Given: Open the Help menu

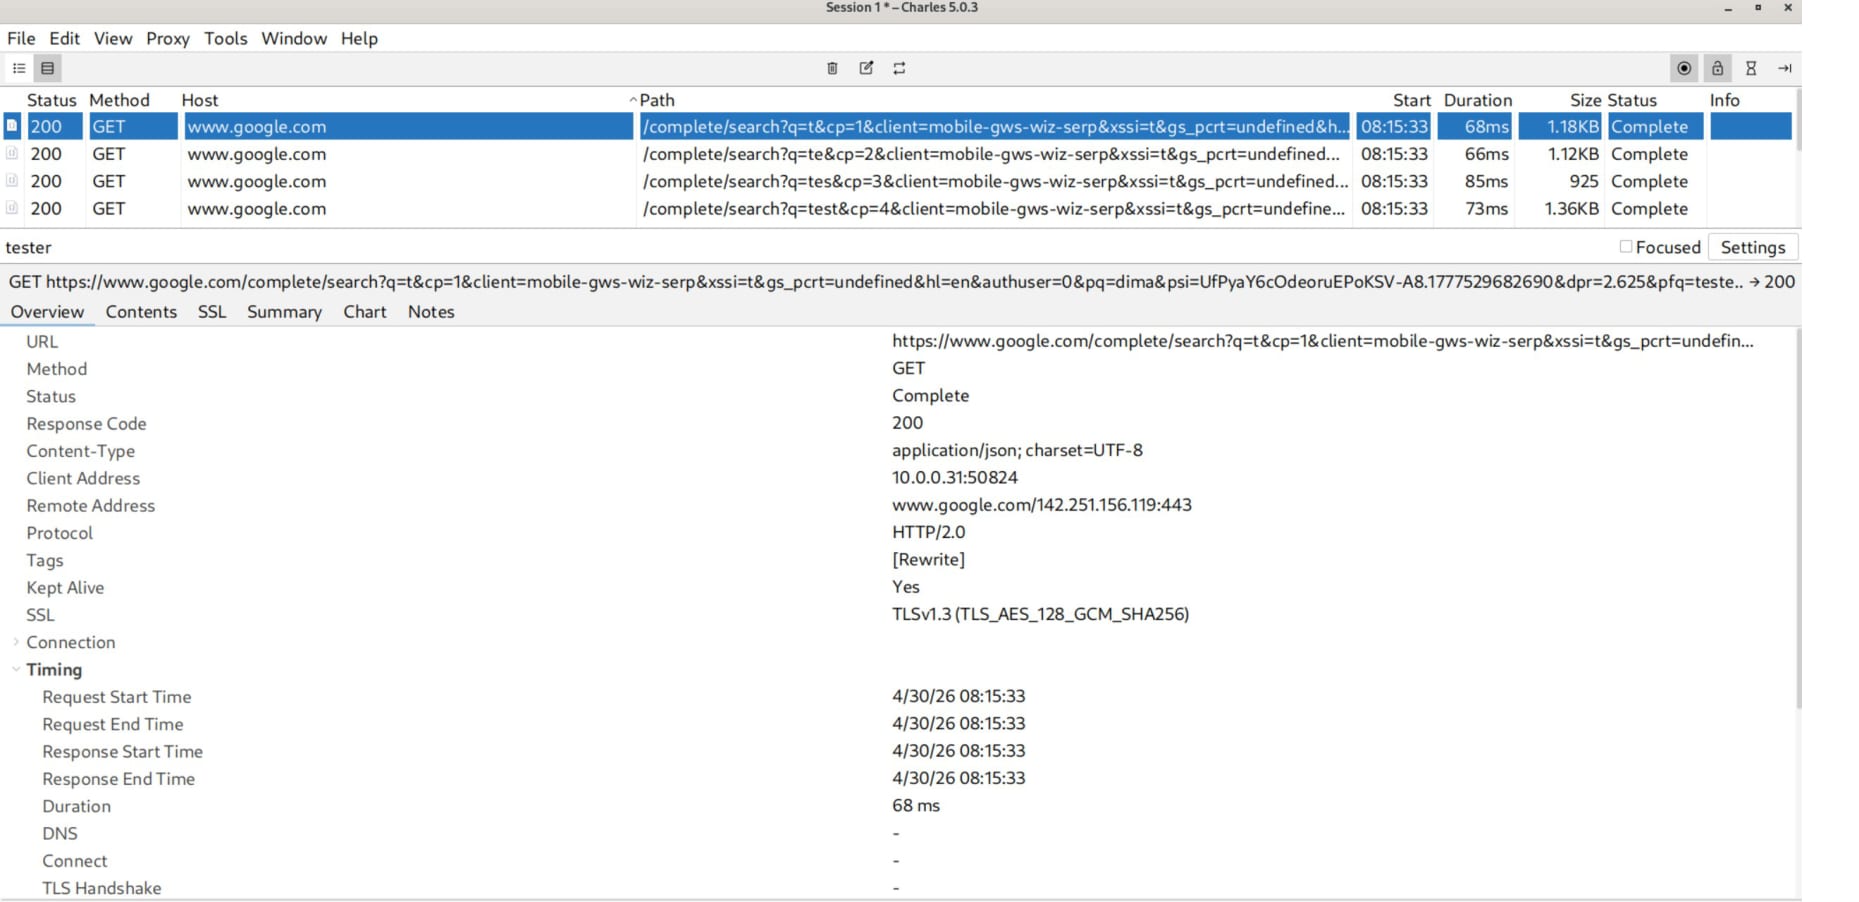Looking at the screenshot, I should point(359,38).
